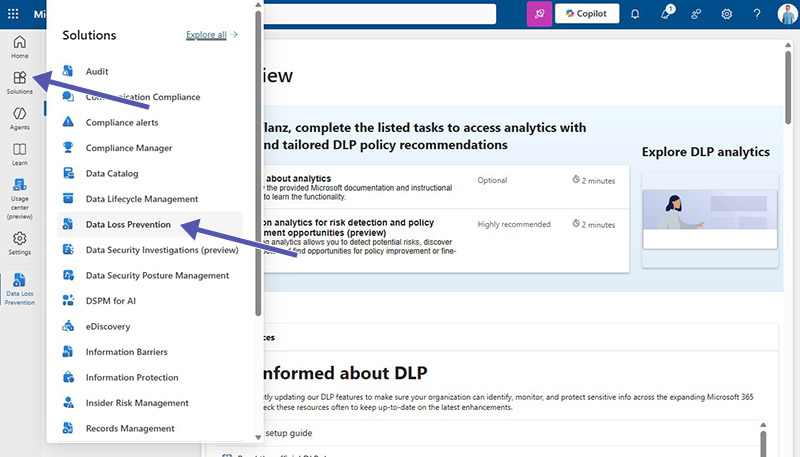The height and width of the screenshot is (457, 800).
Task: Click Solutions panel scroll down arrow
Action: (258, 437)
